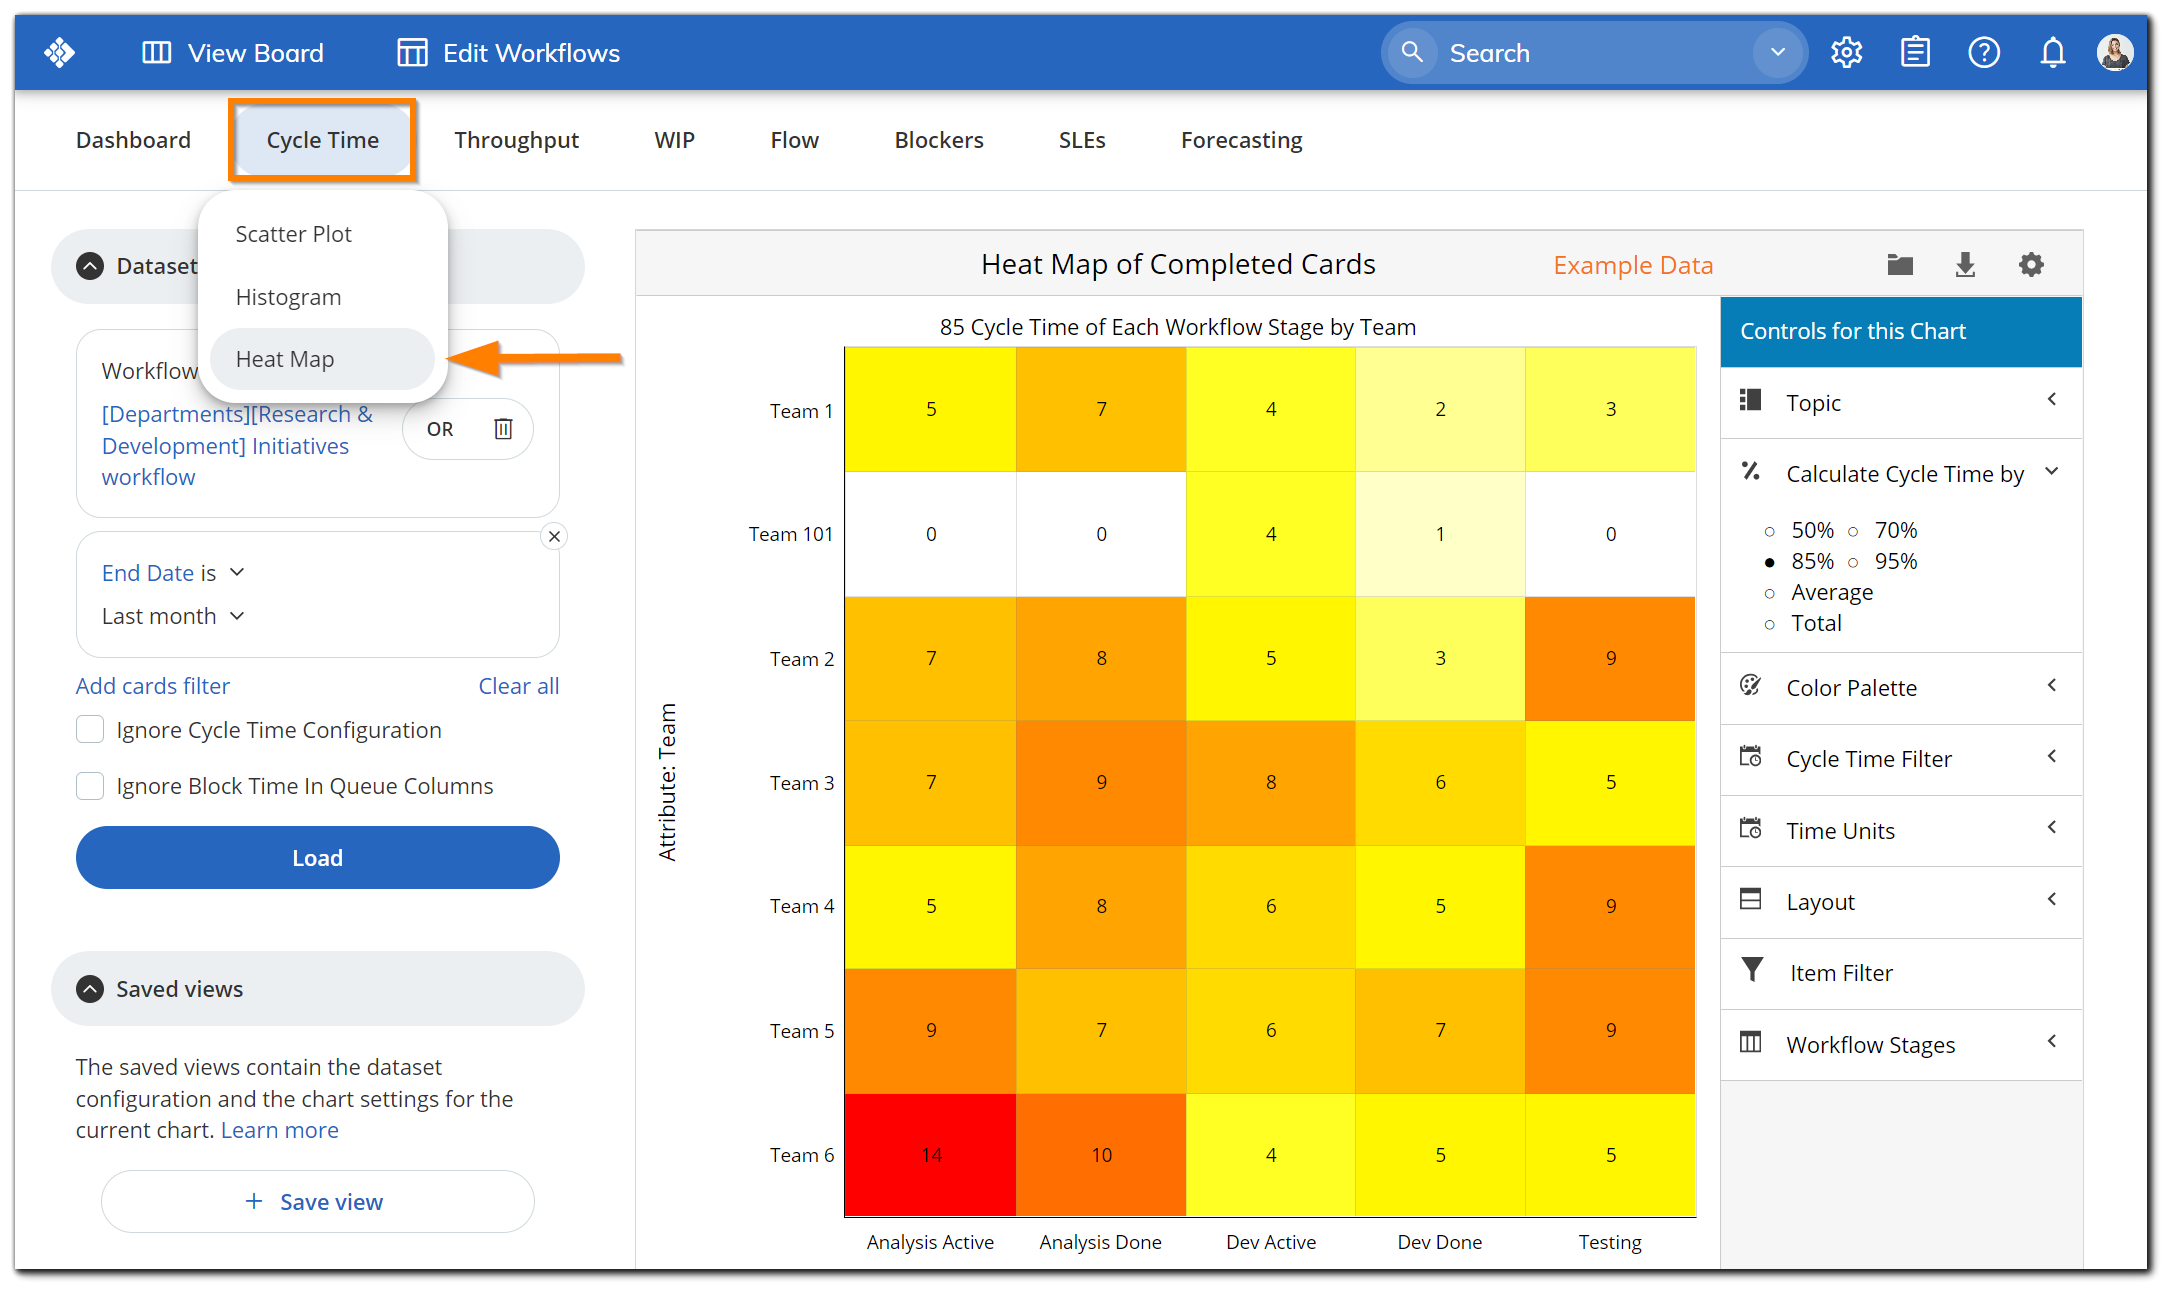The height and width of the screenshot is (1296, 2174).
Task: Switch to the Blockers tab
Action: 939,140
